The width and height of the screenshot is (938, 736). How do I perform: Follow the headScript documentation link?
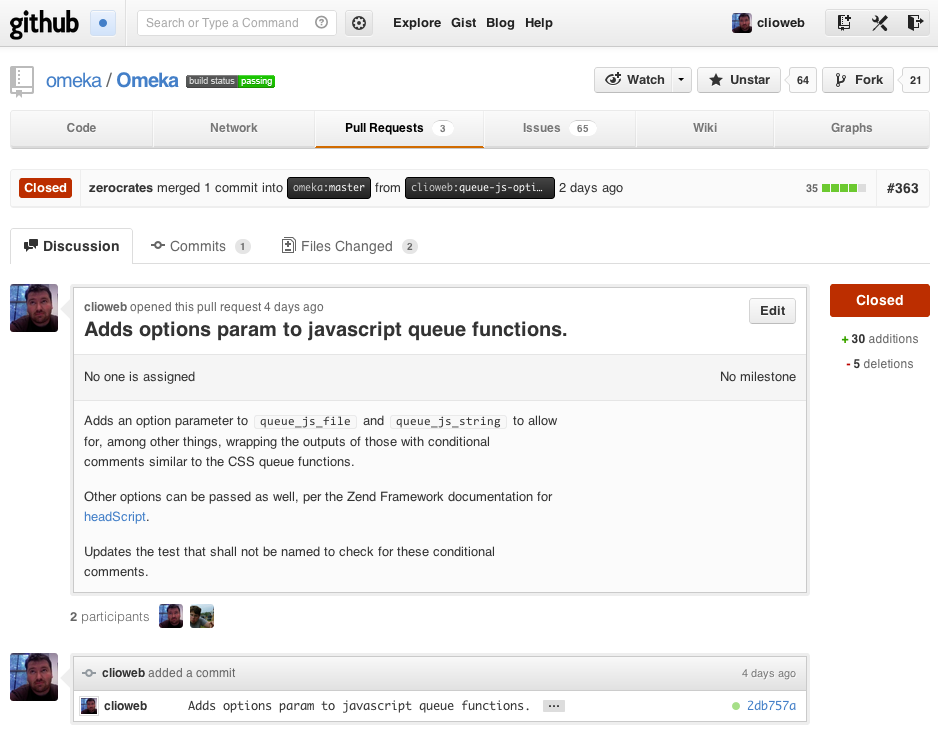pyautogui.click(x=115, y=517)
